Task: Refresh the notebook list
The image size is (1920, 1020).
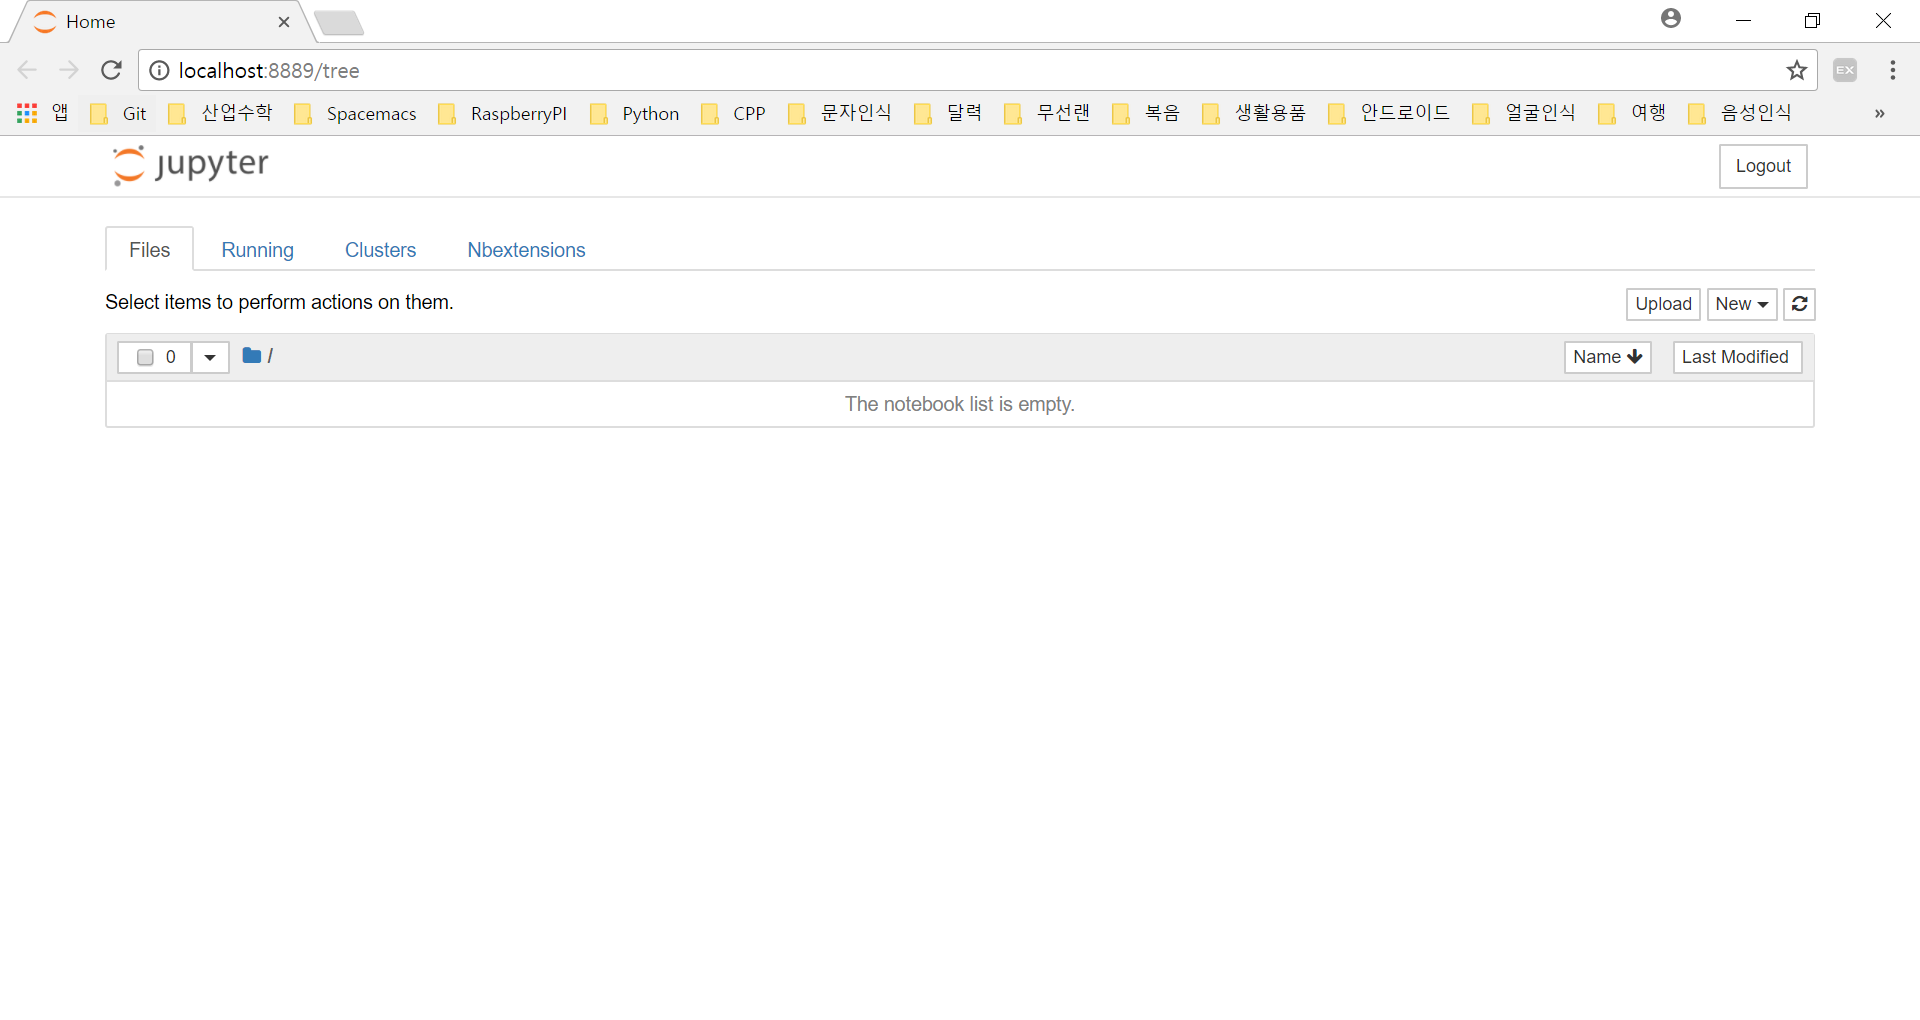Action: pyautogui.click(x=1799, y=304)
